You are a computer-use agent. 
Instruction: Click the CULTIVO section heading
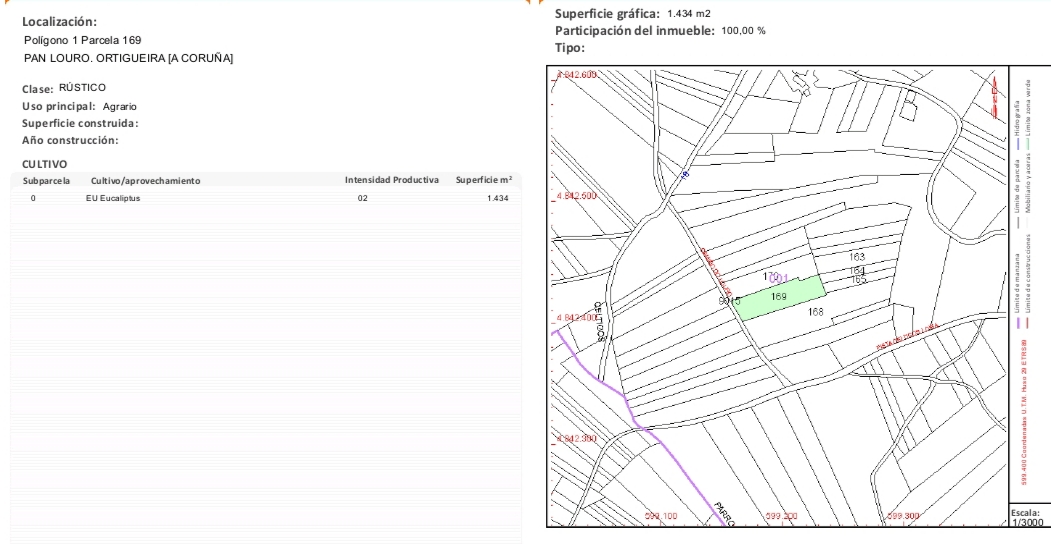point(44,163)
